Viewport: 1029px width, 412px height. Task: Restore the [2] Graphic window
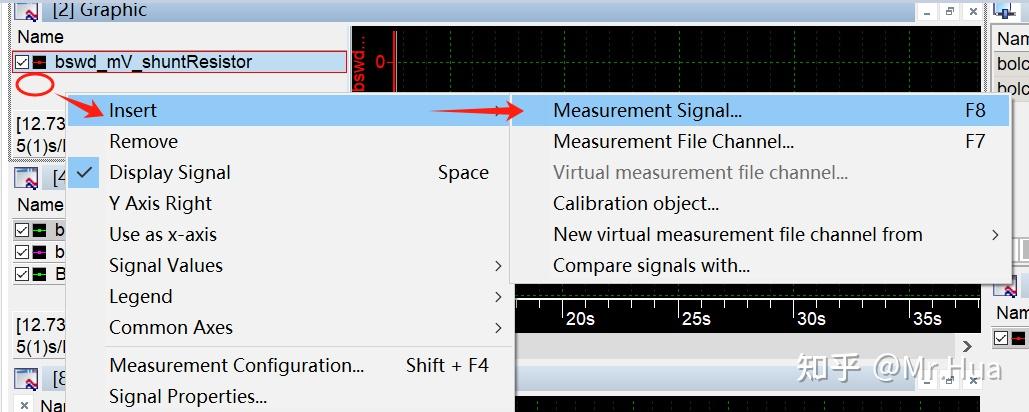click(950, 11)
